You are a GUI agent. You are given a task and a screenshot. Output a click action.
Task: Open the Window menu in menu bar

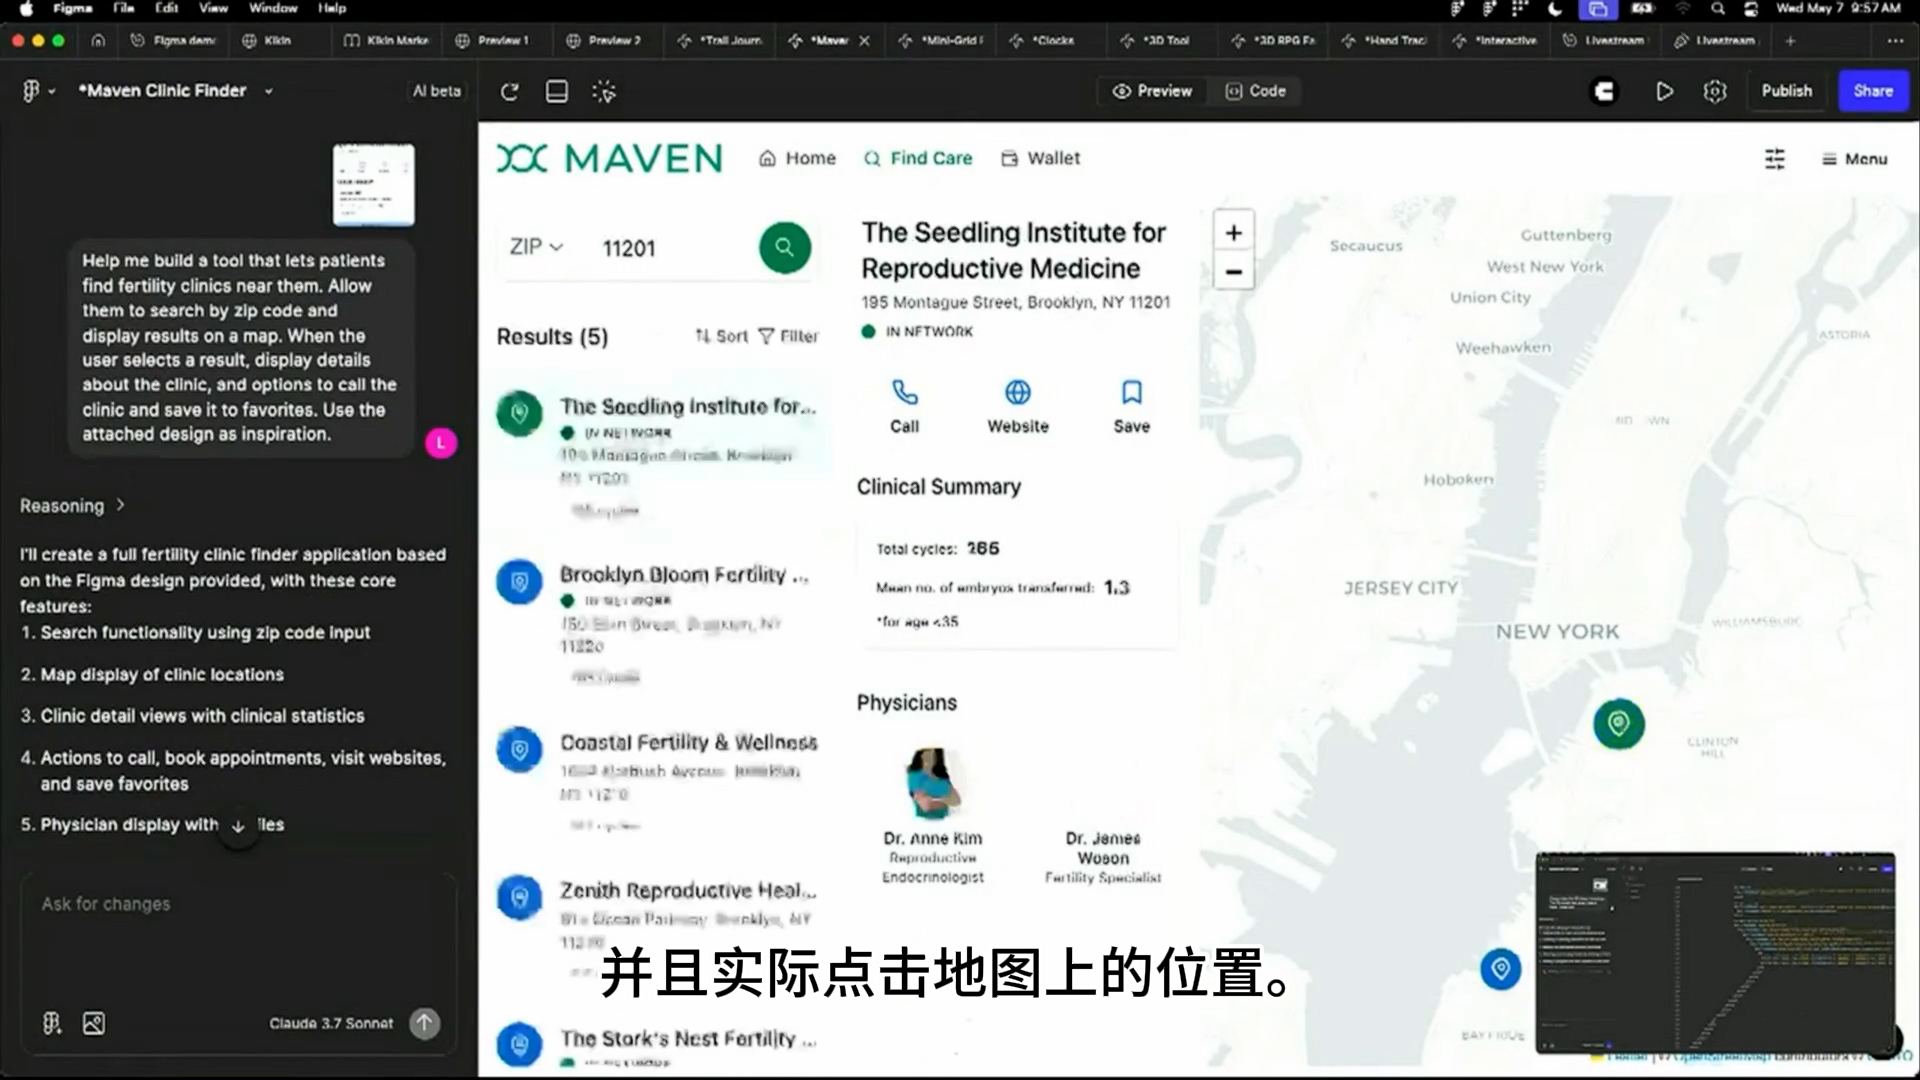coord(273,8)
